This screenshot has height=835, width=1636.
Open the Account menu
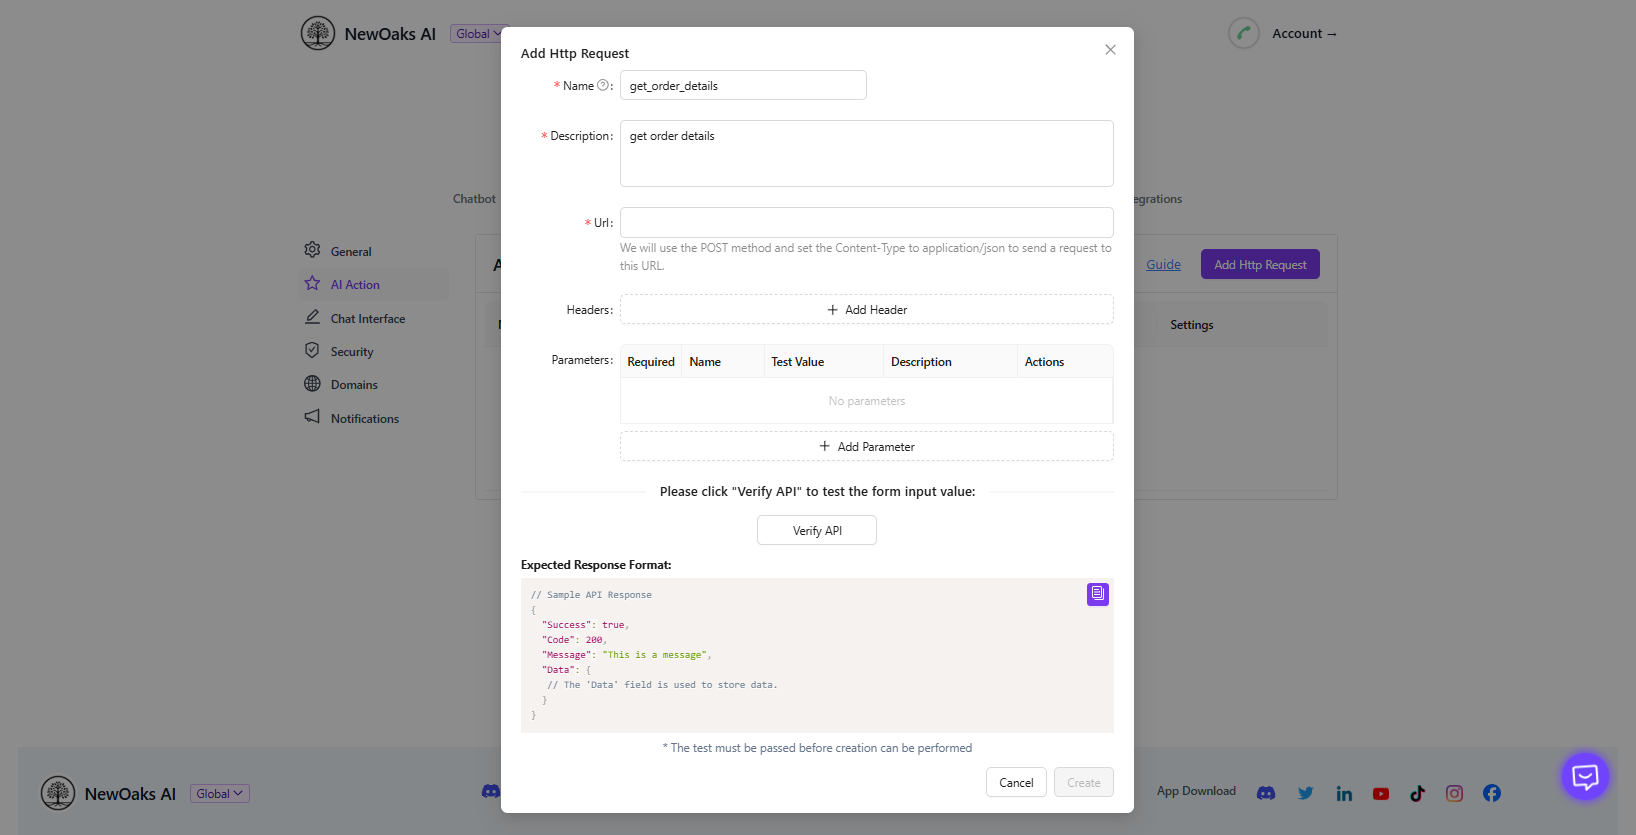coord(1304,34)
